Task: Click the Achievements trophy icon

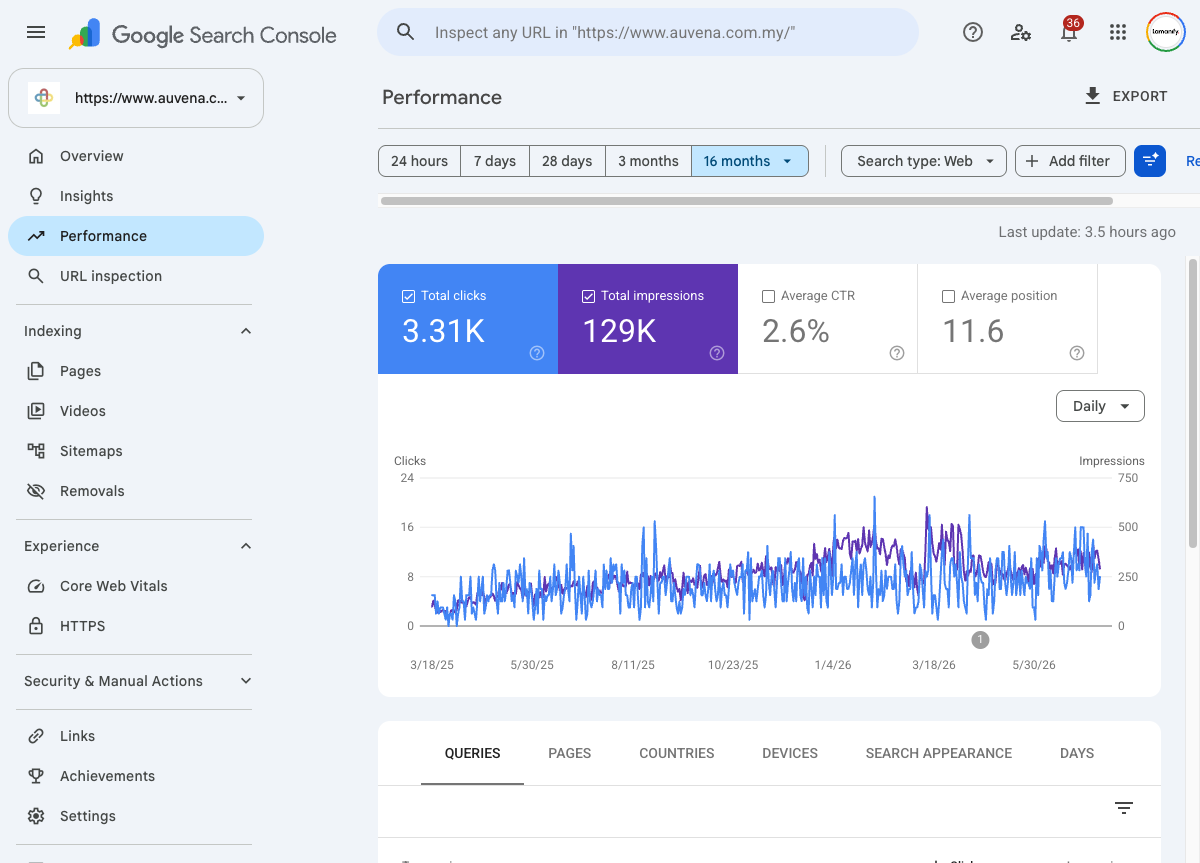Action: tap(36, 776)
